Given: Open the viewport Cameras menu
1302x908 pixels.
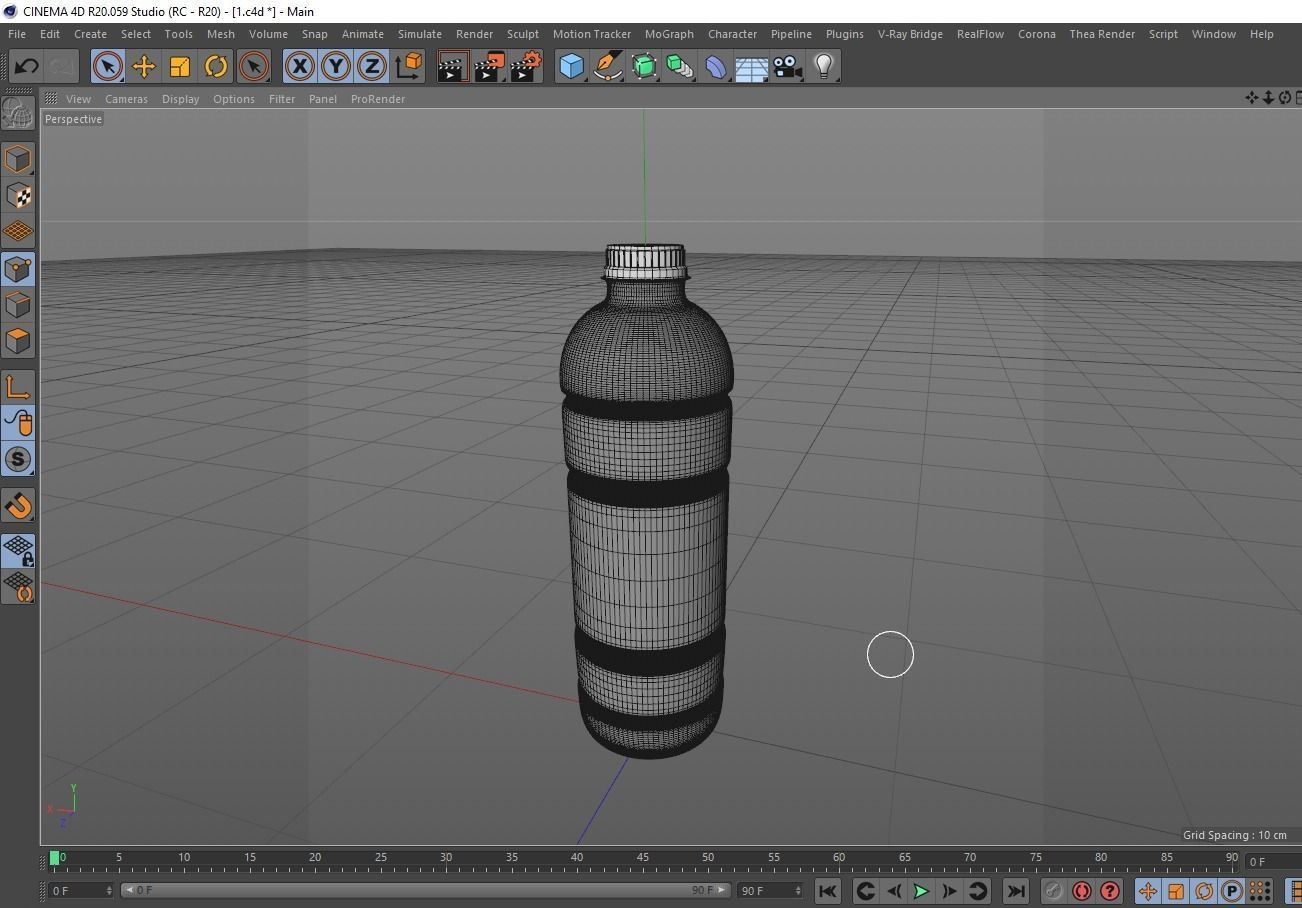Looking at the screenshot, I should click(x=126, y=99).
